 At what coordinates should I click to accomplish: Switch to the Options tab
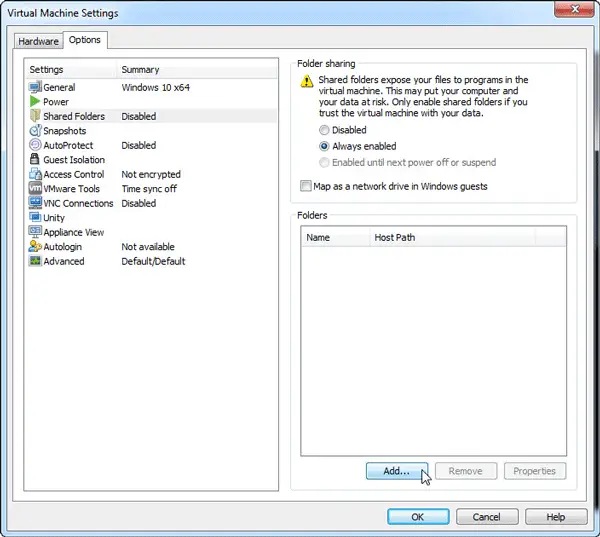(85, 40)
